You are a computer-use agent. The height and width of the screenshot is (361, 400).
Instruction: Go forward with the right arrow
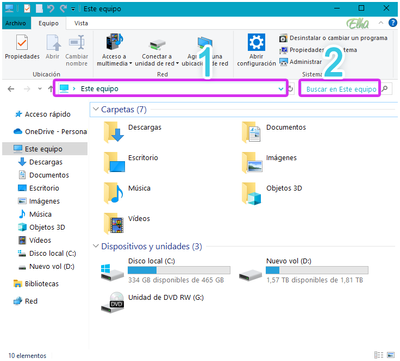click(x=27, y=89)
